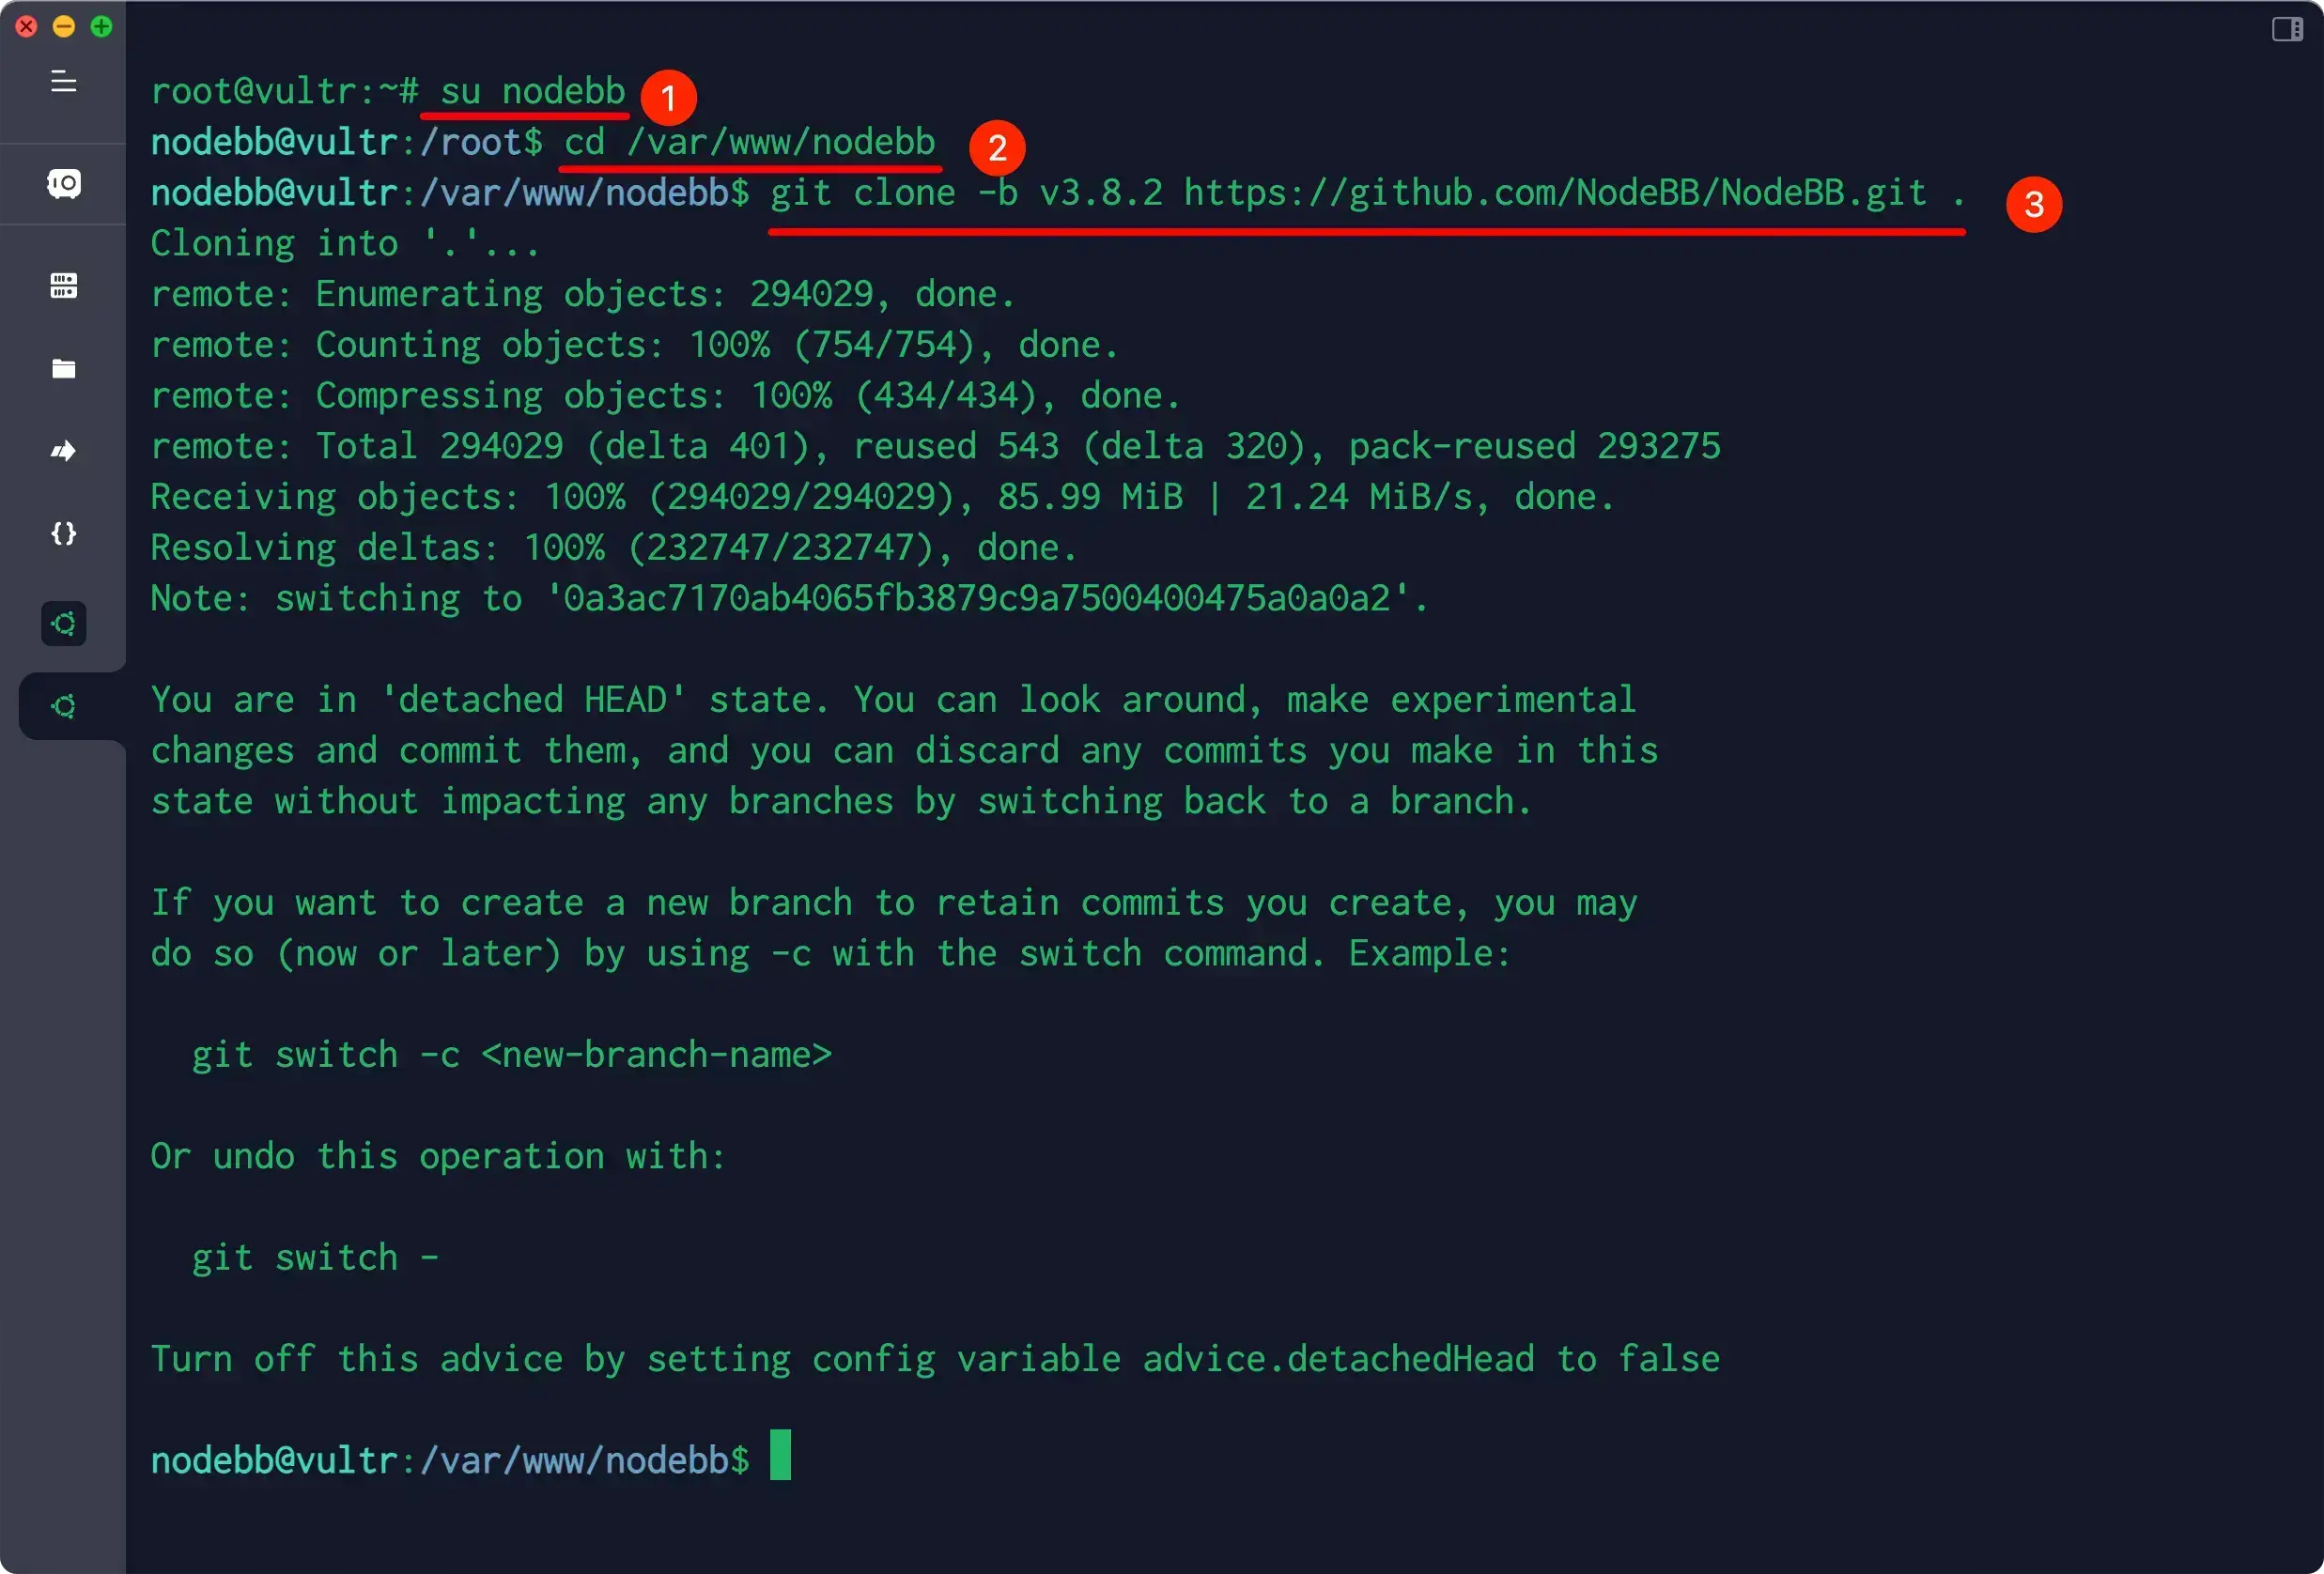Click the curly braces code icon
Viewport: 2324px width, 1574px height.
click(x=63, y=532)
